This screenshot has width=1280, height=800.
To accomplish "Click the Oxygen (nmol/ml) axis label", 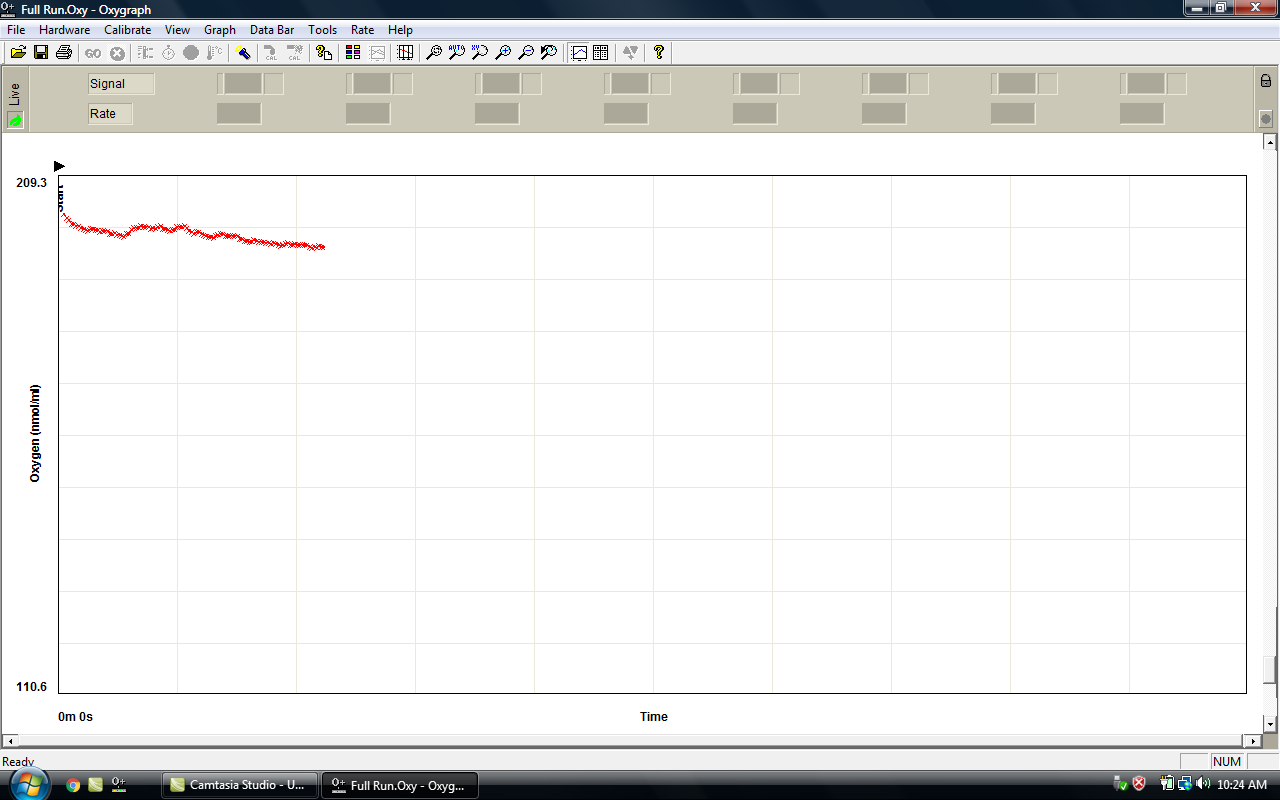I will (x=35, y=433).
